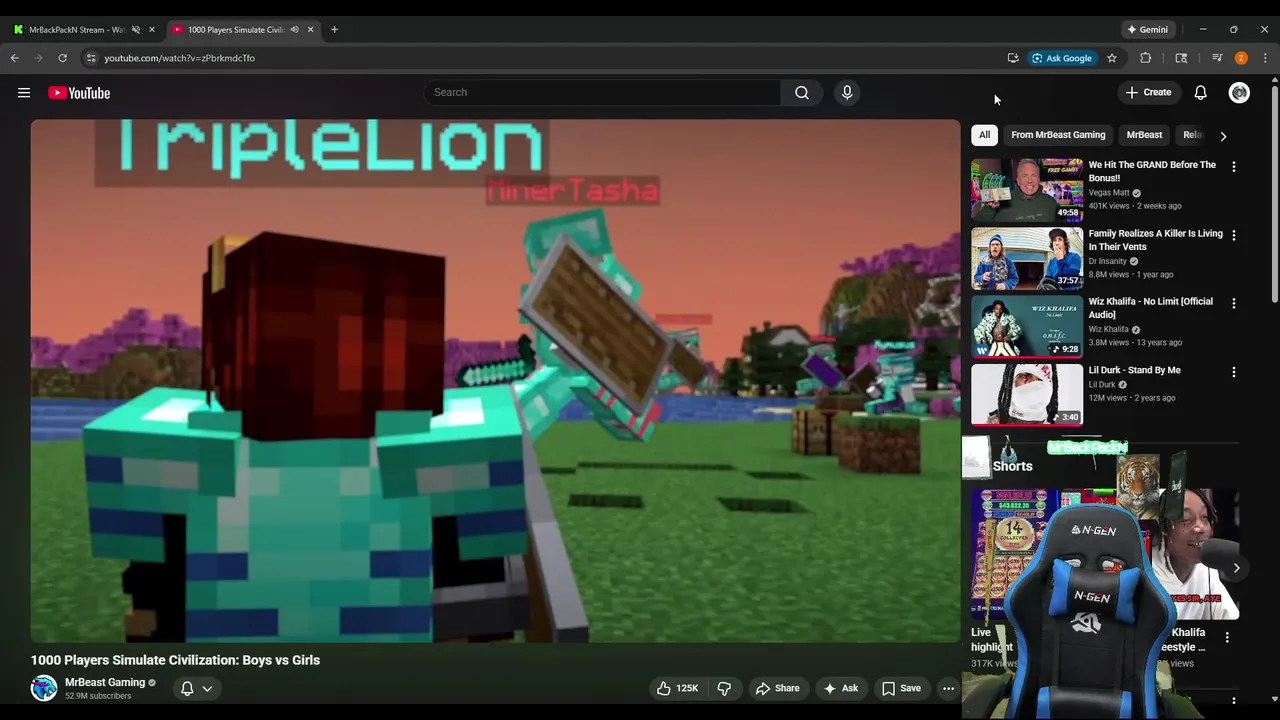The height and width of the screenshot is (720, 1280).
Task: Open Wiz Khalifa No Limit video title
Action: 1151,308
